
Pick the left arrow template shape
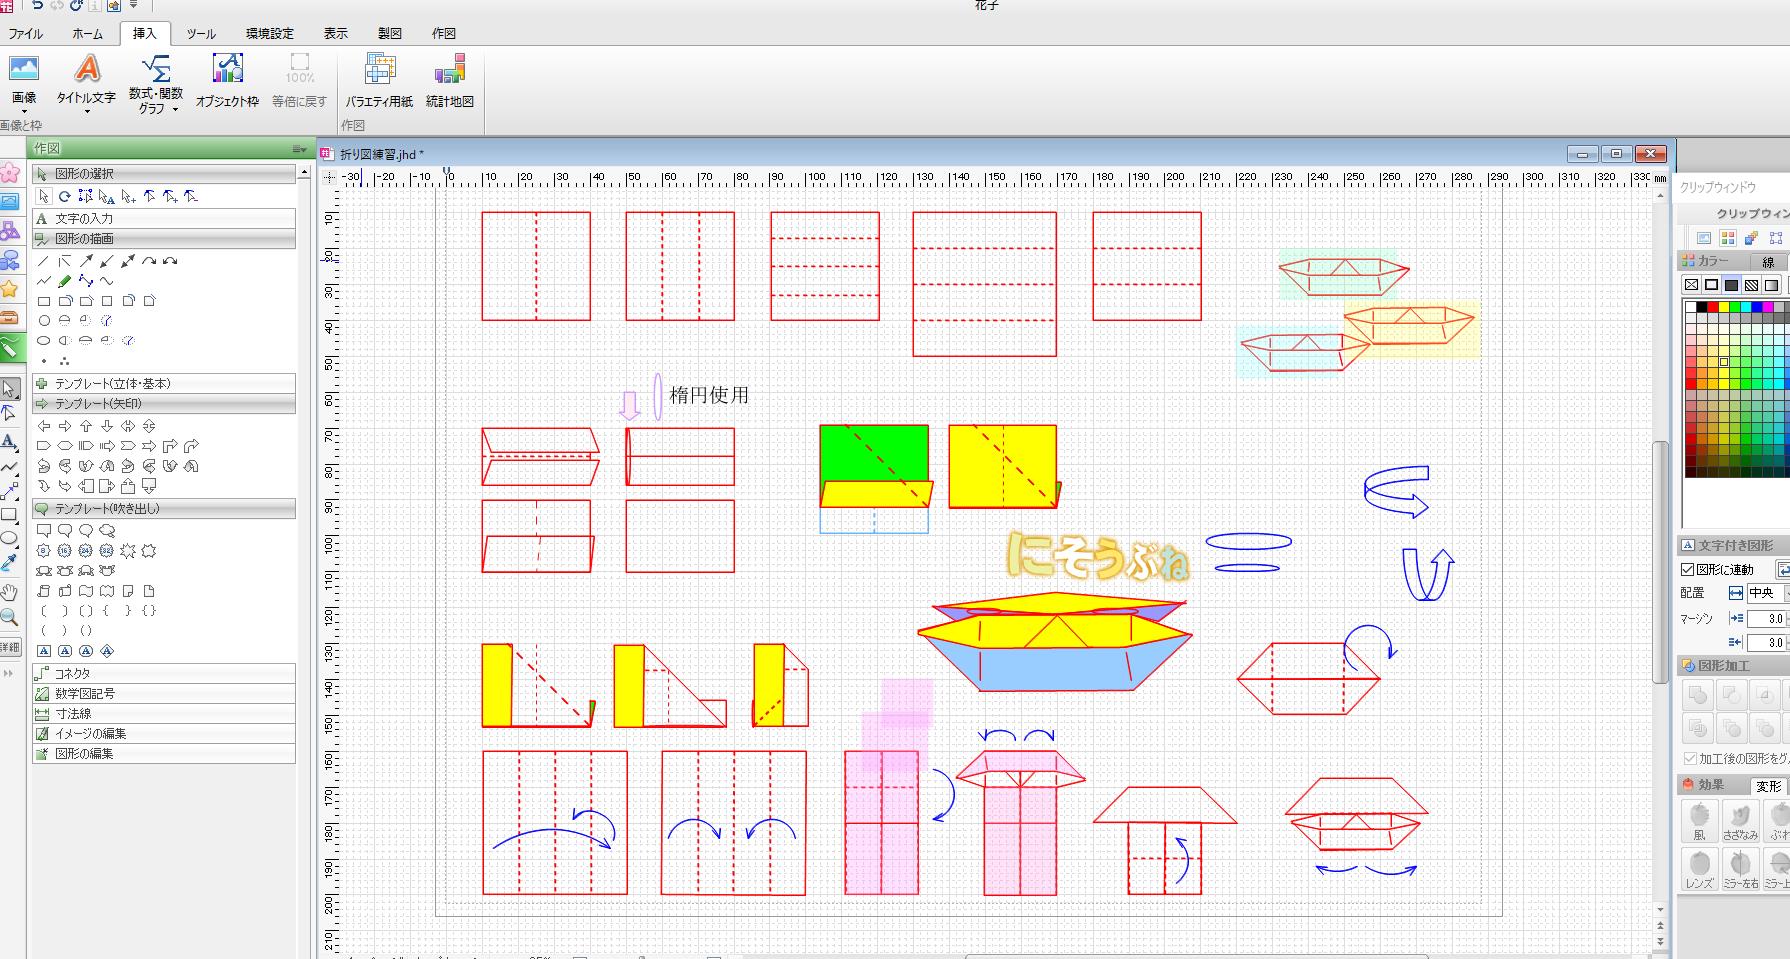tap(43, 426)
